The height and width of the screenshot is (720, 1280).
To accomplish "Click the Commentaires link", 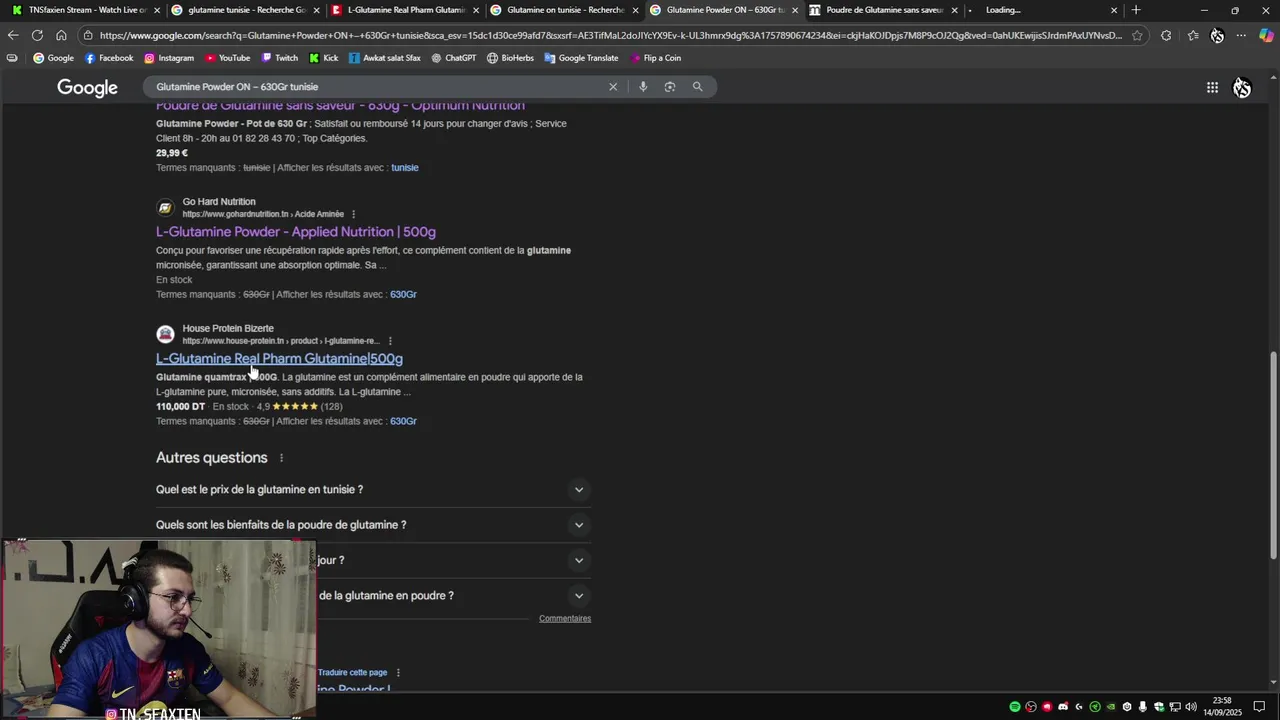I will click(x=565, y=619).
